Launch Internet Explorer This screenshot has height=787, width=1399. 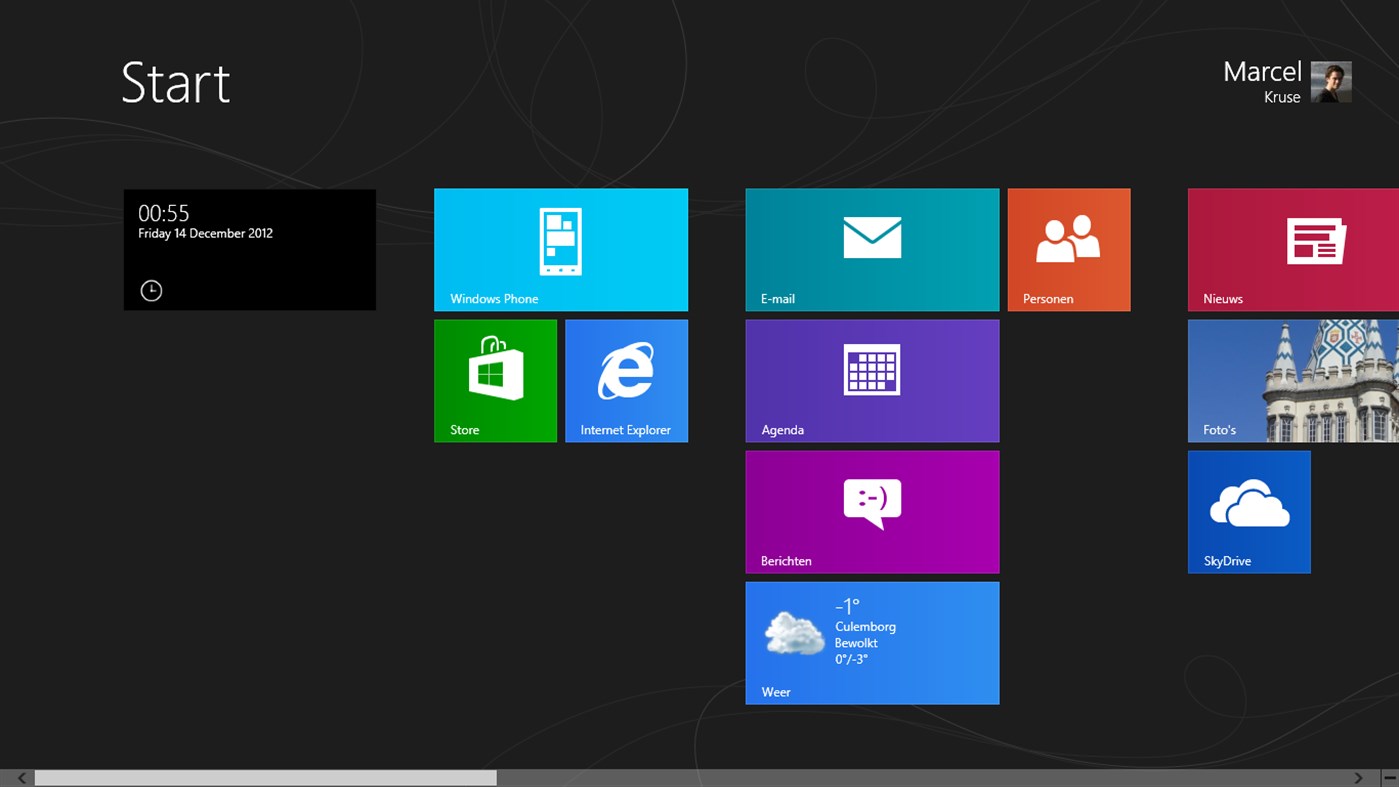point(626,380)
